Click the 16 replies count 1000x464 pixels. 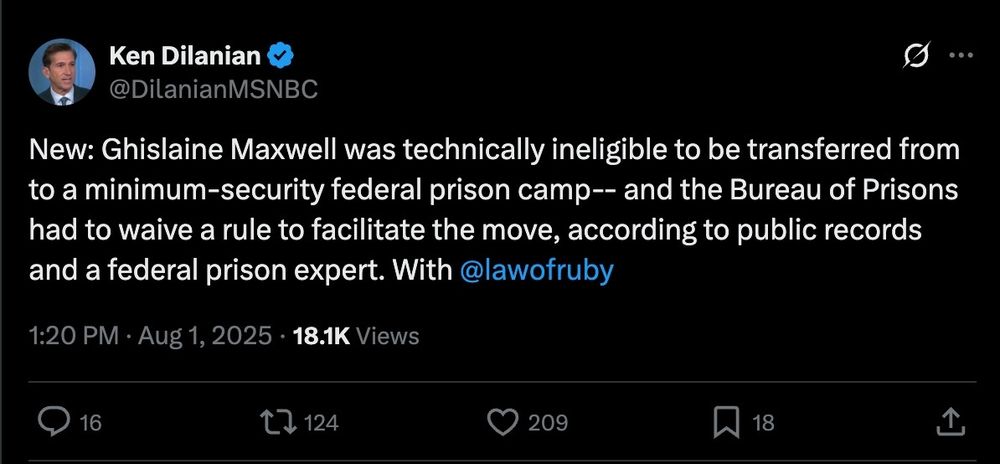pyautogui.click(x=92, y=423)
